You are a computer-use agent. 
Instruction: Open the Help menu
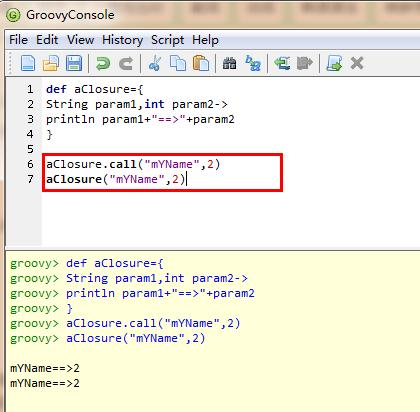coord(205,40)
